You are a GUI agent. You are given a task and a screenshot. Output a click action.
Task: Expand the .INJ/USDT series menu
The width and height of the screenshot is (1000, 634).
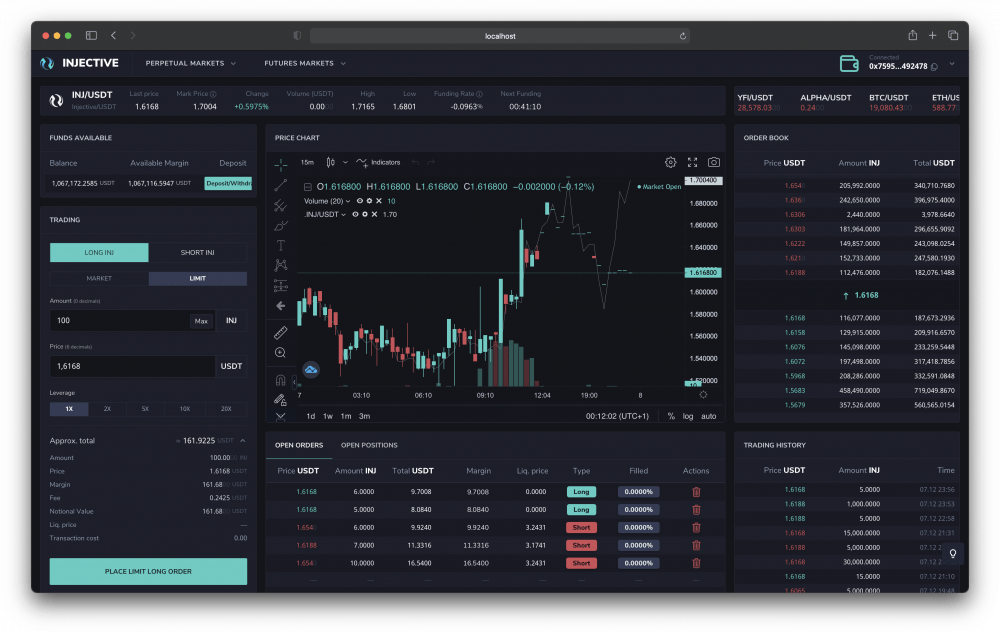point(343,214)
